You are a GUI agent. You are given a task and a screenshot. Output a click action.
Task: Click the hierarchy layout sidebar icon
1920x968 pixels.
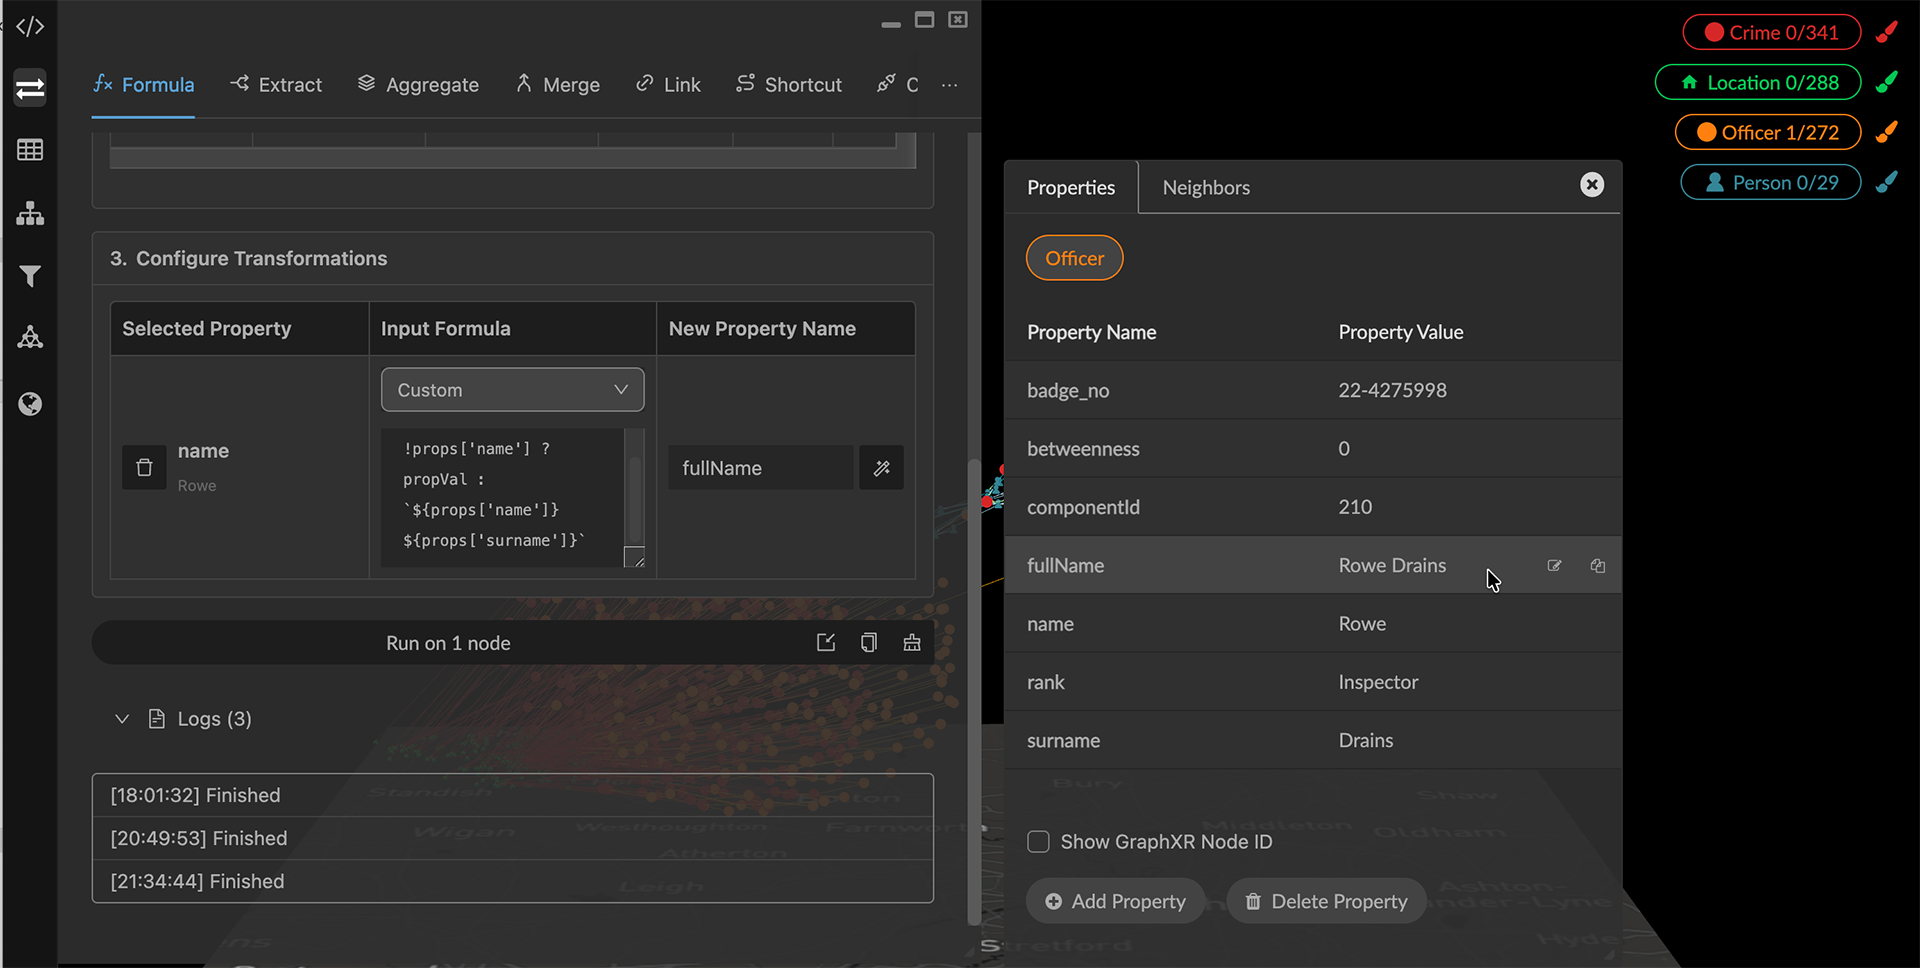tap(30, 213)
